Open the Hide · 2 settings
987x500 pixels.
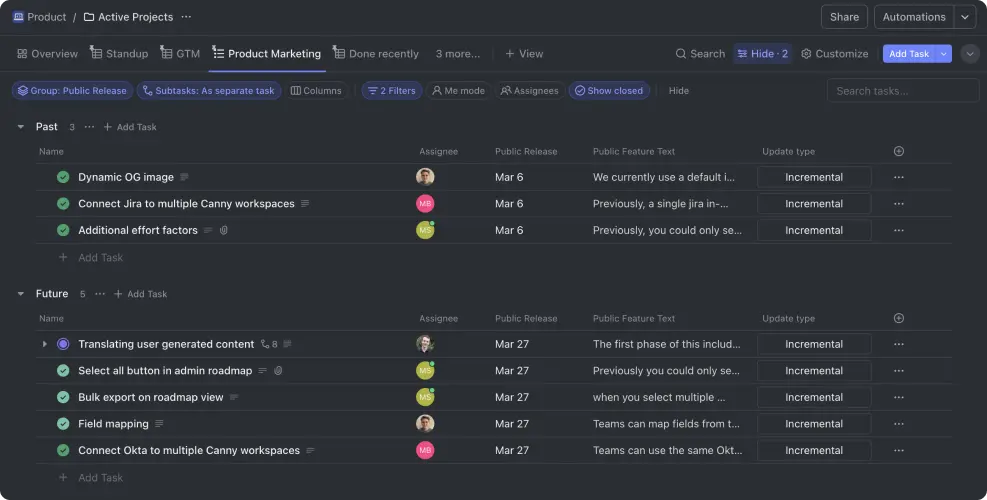(x=762, y=54)
